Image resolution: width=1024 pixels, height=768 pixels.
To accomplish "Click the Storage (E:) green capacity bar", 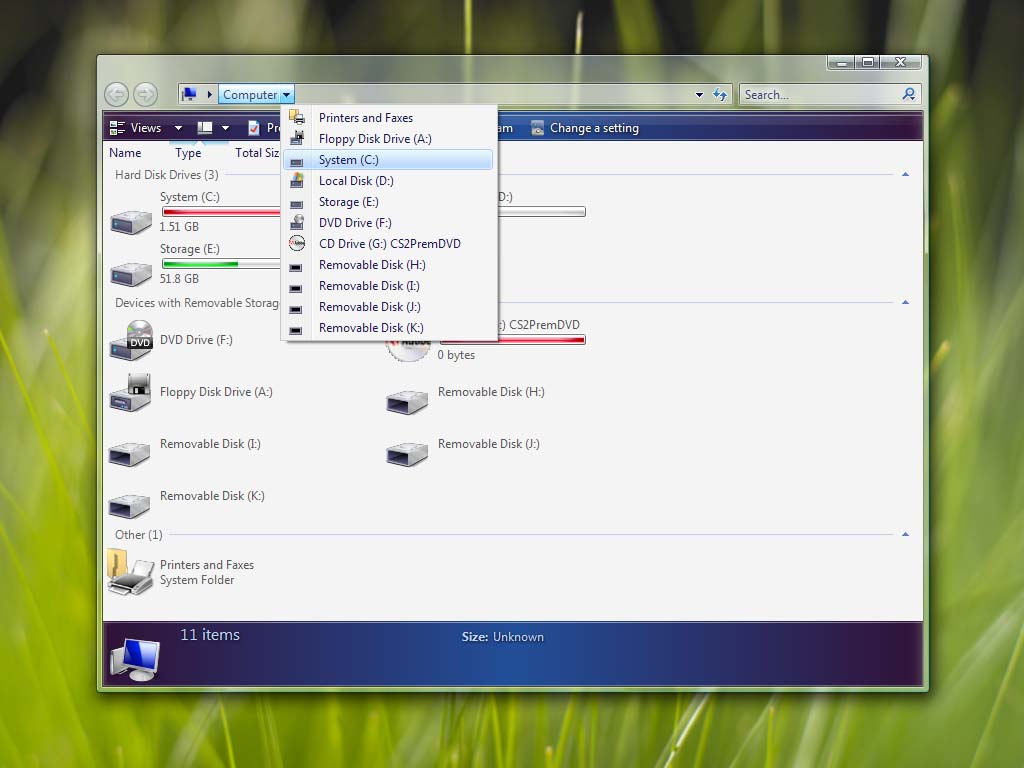I will (221, 264).
